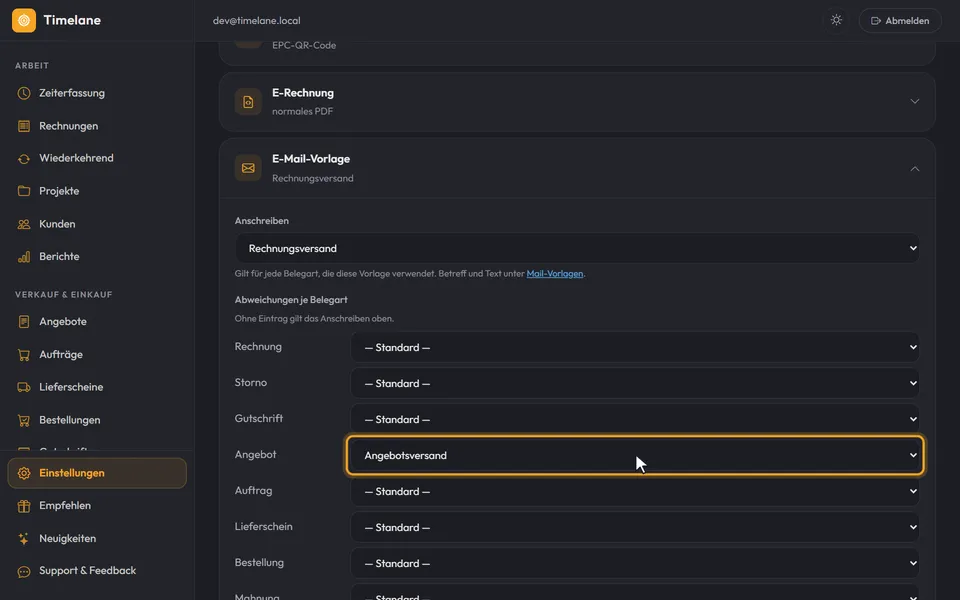Click the Timelane logo icon
960x600 pixels.
24,20
